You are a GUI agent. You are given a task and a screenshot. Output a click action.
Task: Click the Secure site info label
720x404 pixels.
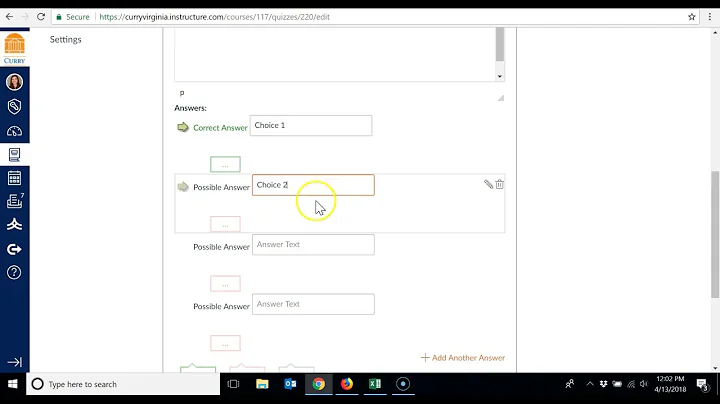coord(73,17)
